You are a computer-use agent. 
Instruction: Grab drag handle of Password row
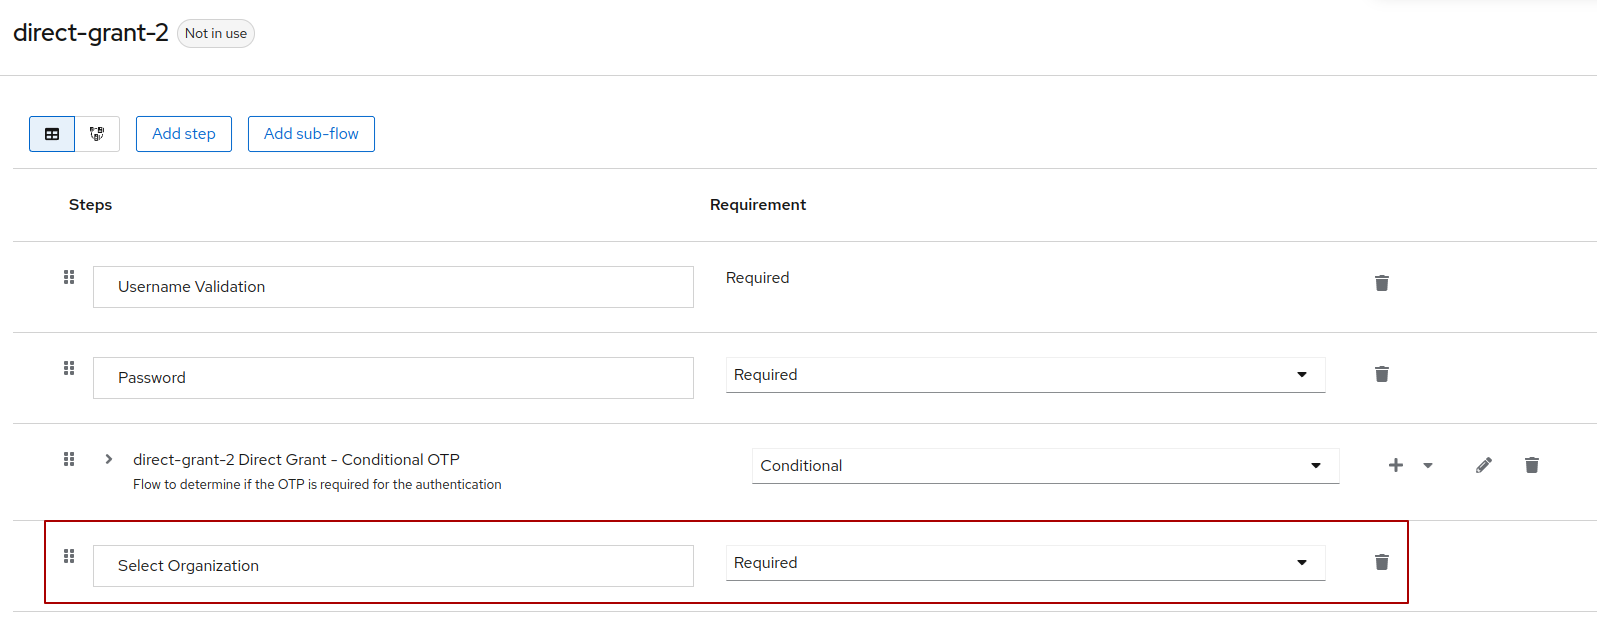(x=69, y=368)
